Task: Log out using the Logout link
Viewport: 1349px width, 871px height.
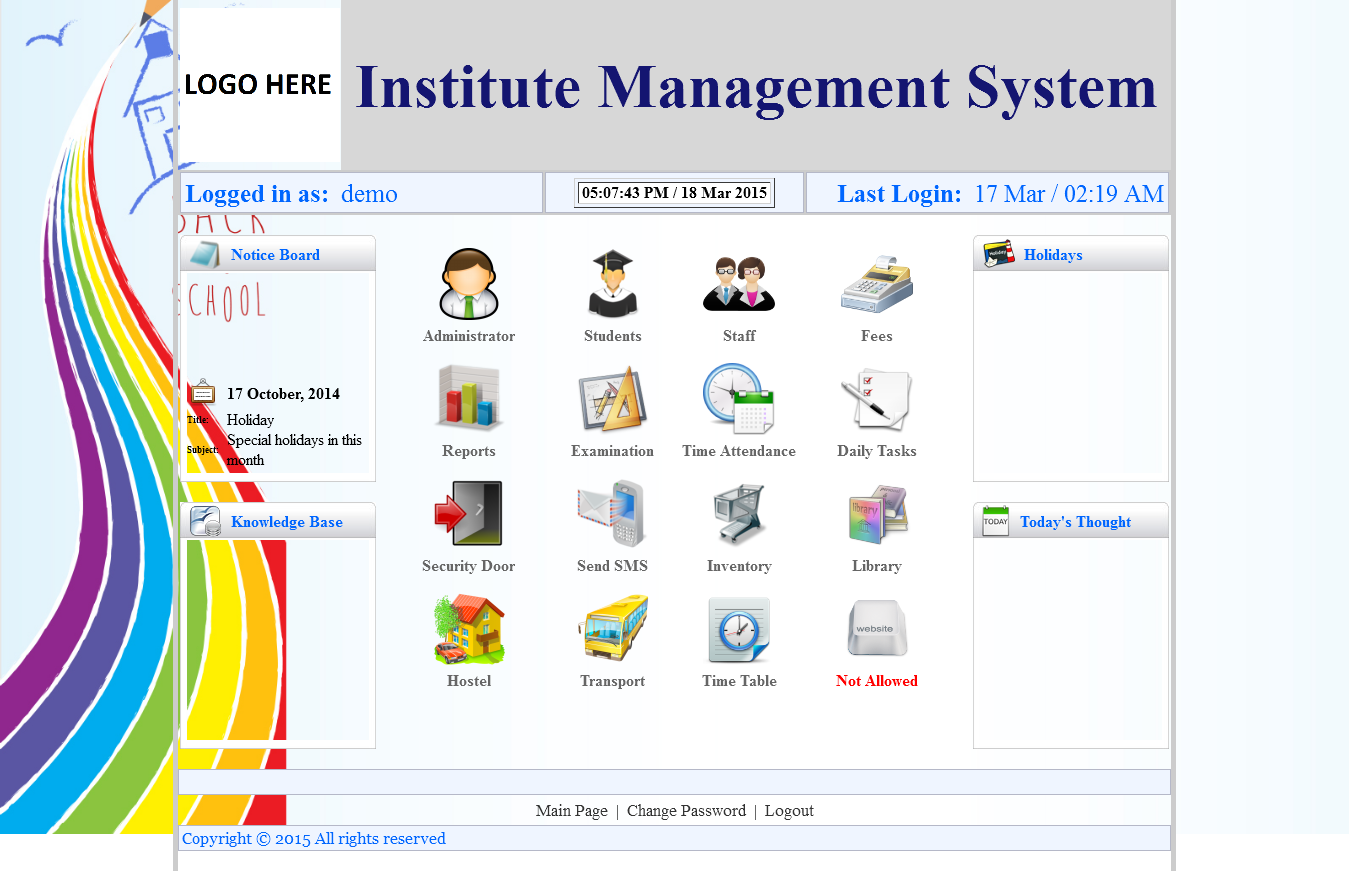Action: point(789,810)
